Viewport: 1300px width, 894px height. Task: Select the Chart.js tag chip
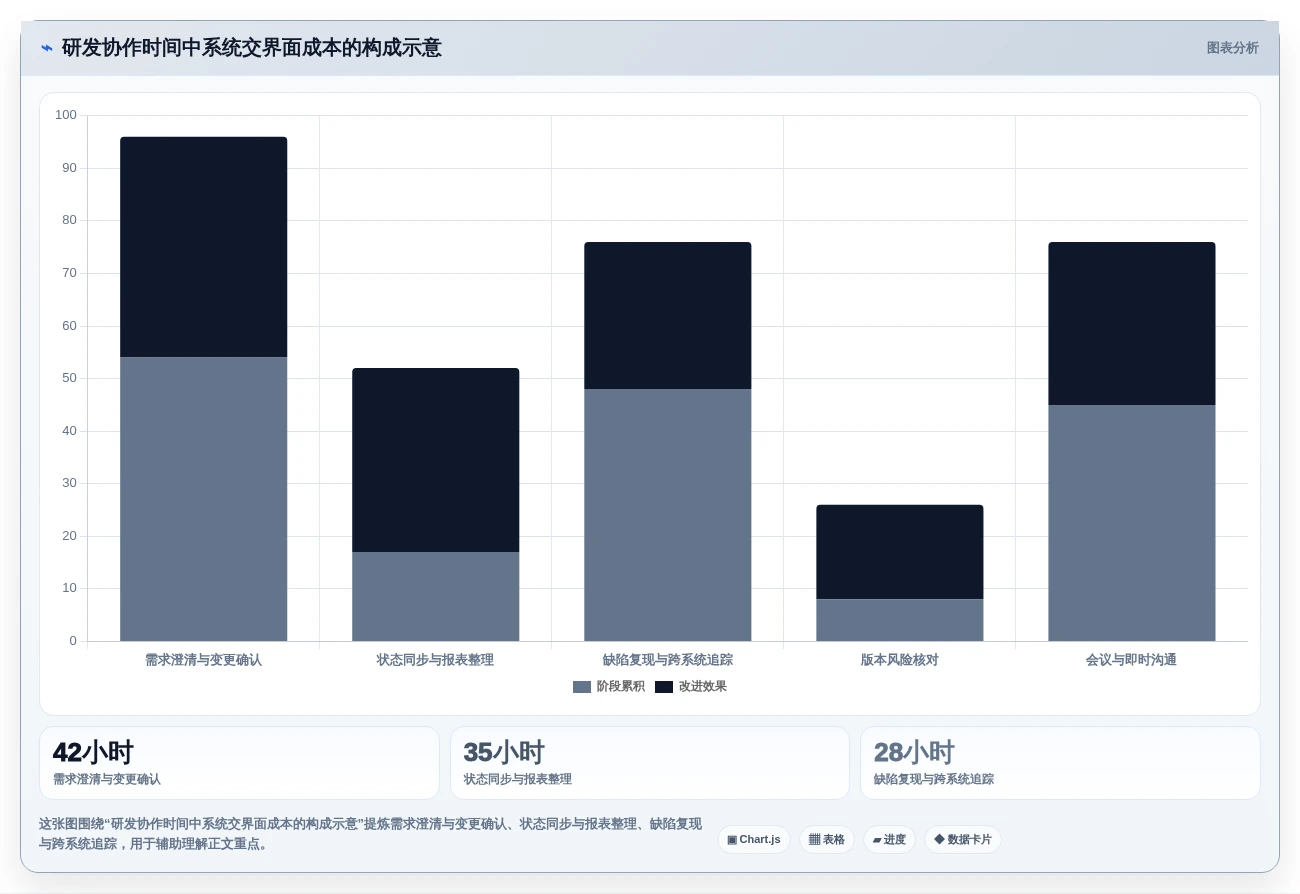point(754,840)
